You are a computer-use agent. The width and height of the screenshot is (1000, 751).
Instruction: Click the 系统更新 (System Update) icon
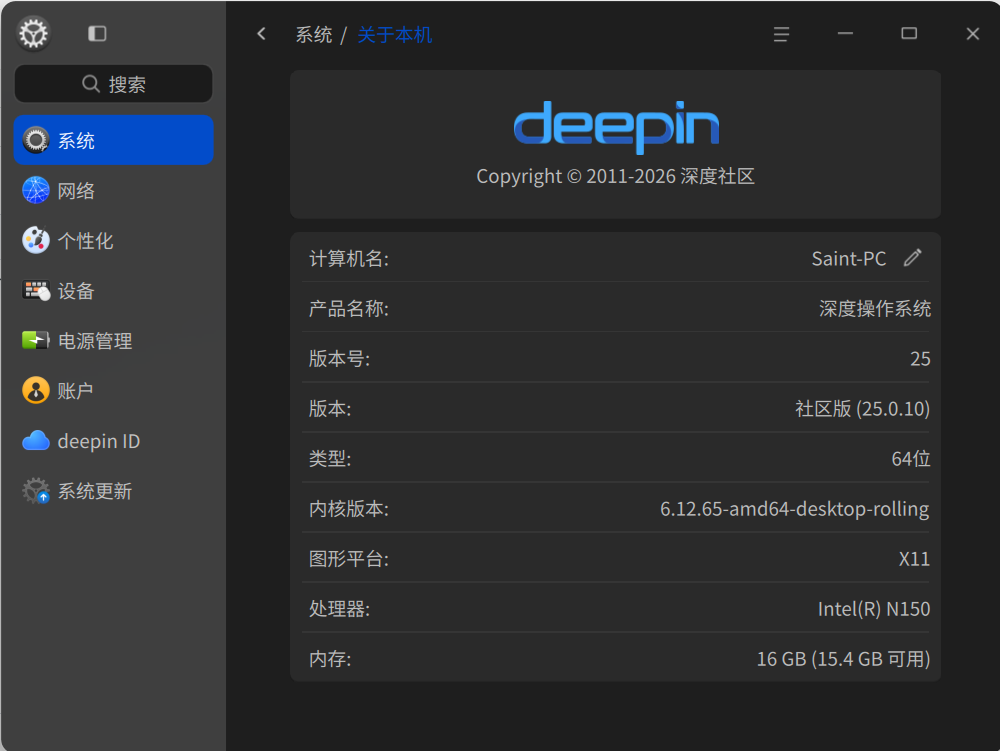(34, 491)
